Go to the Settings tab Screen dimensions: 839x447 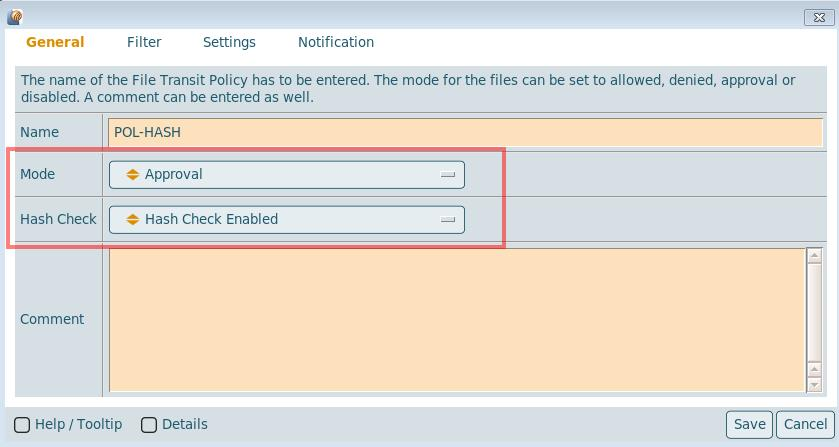tap(229, 42)
